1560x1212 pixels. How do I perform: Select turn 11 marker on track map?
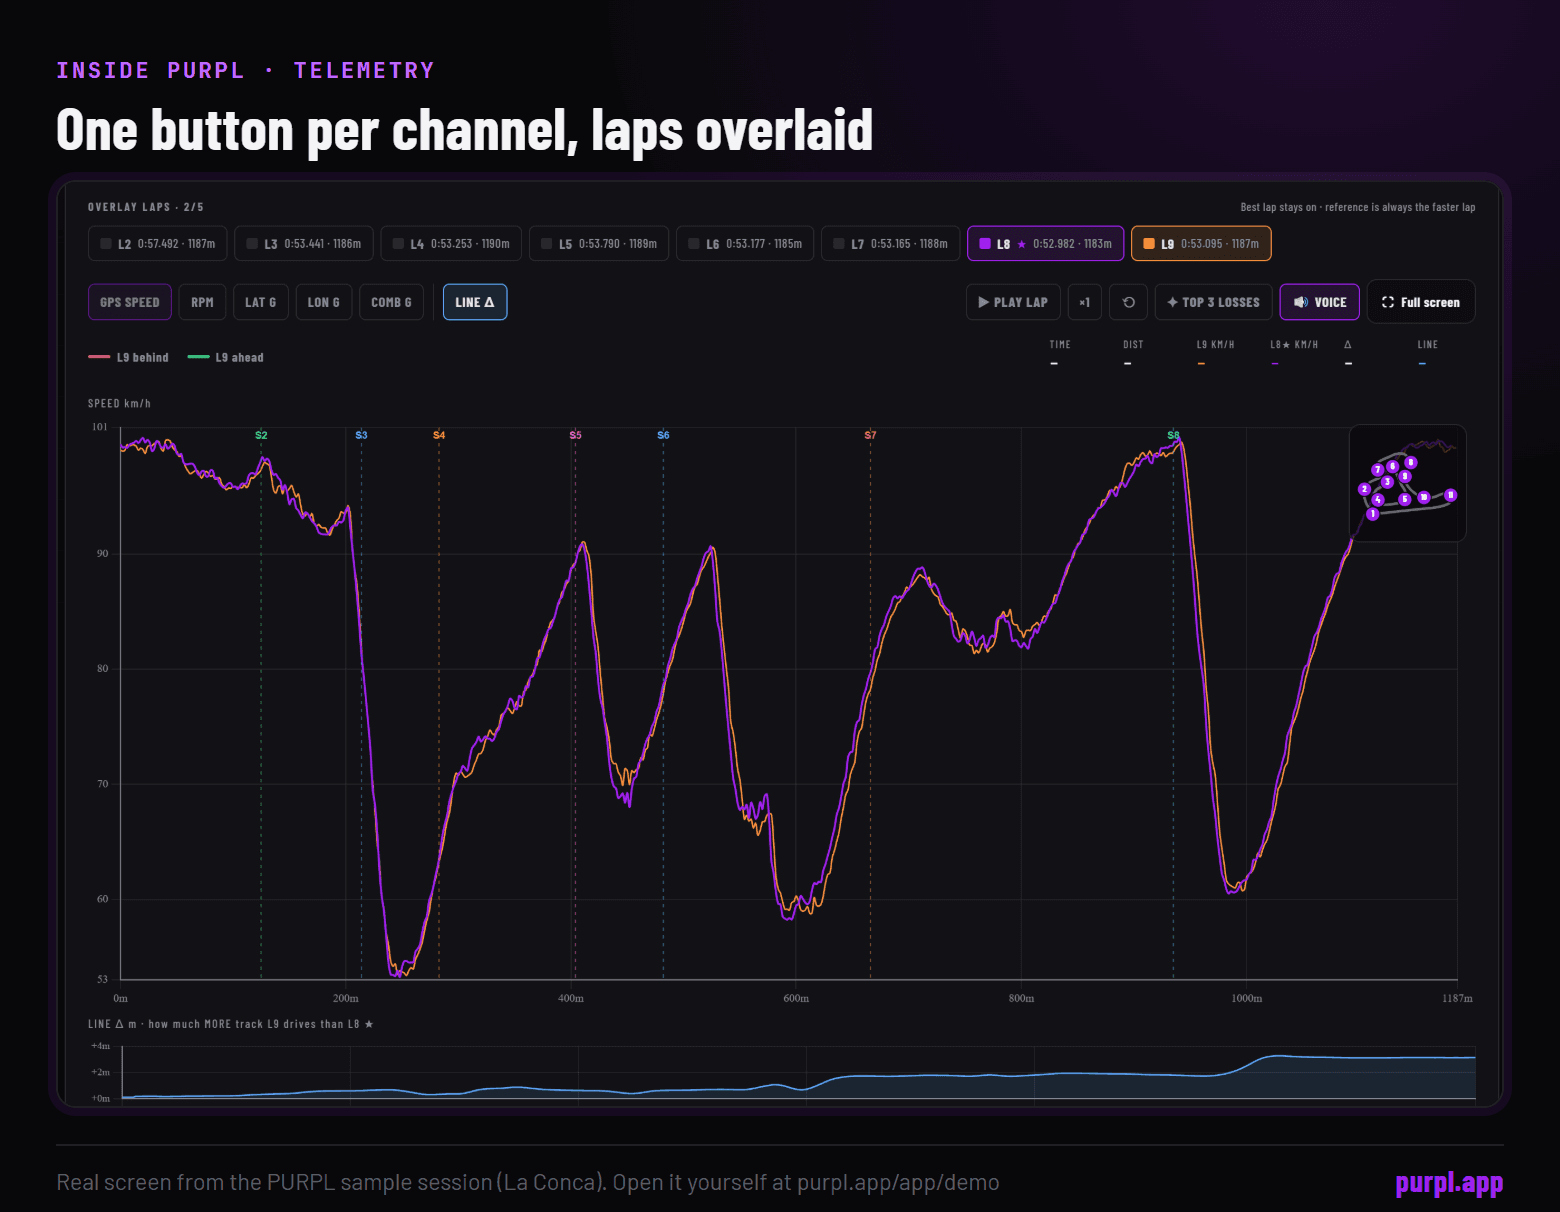(x=1451, y=495)
